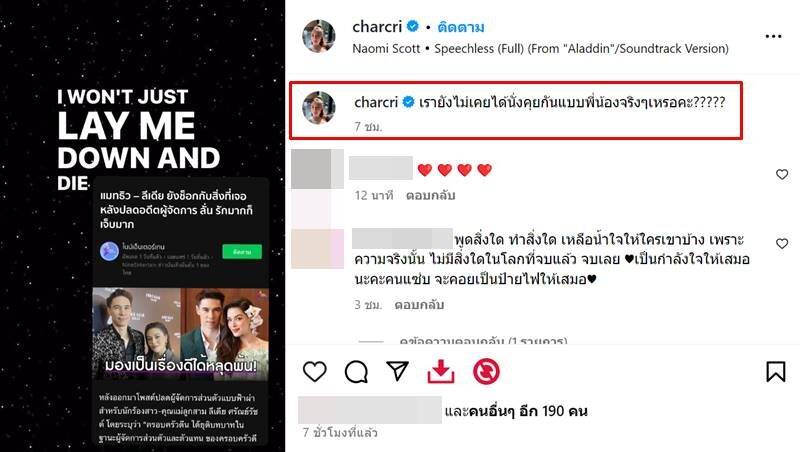This screenshot has height=452, width=800.
Task: Open charcri avatar beside the caption
Action: (x=319, y=108)
